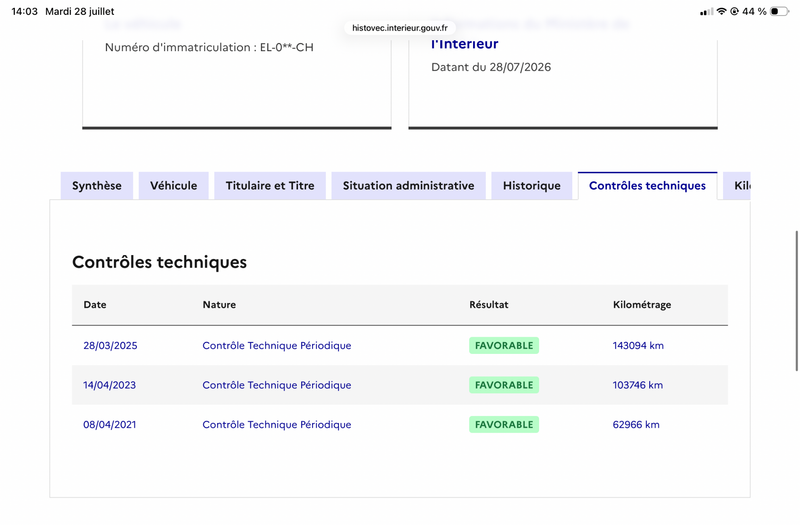
Task: Tap the histovec.interieur.gouv.fr address pill
Action: (x=399, y=28)
